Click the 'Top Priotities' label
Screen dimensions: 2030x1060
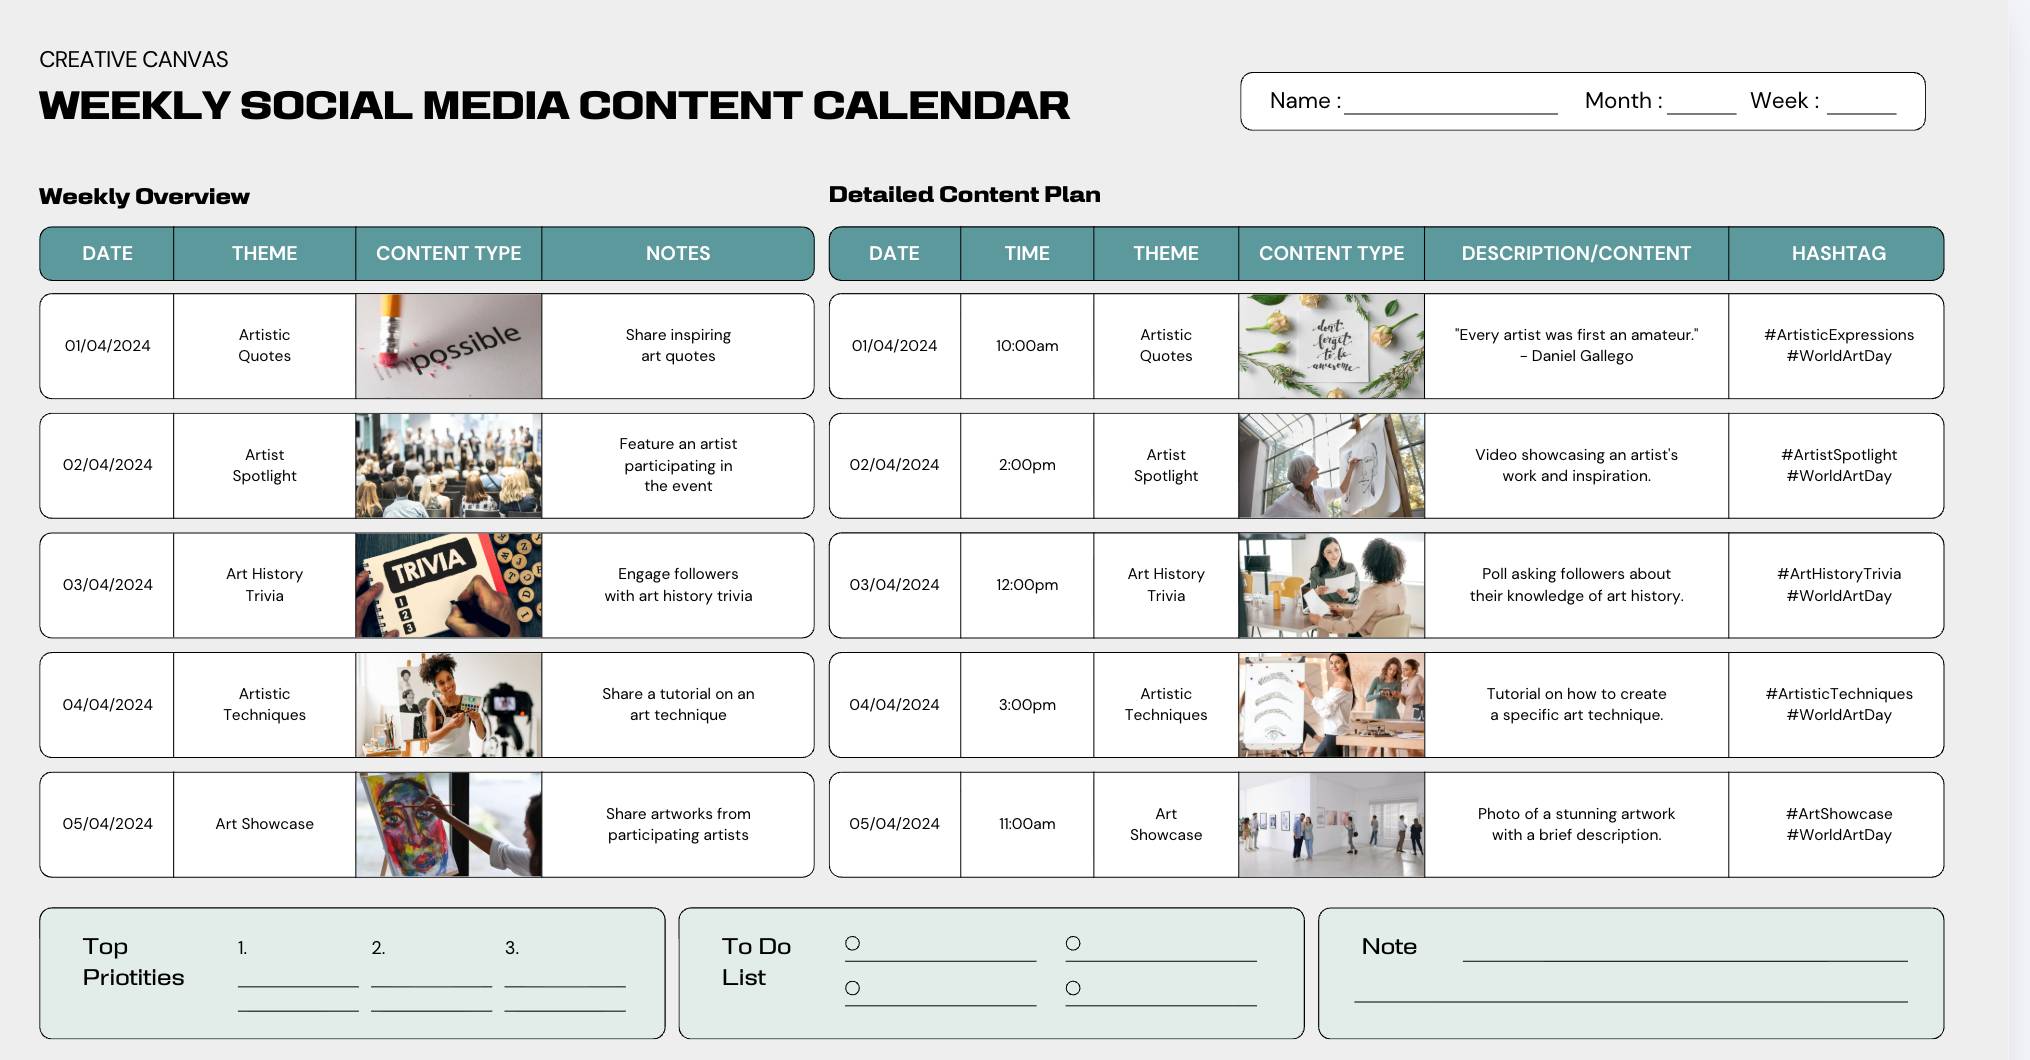133,962
